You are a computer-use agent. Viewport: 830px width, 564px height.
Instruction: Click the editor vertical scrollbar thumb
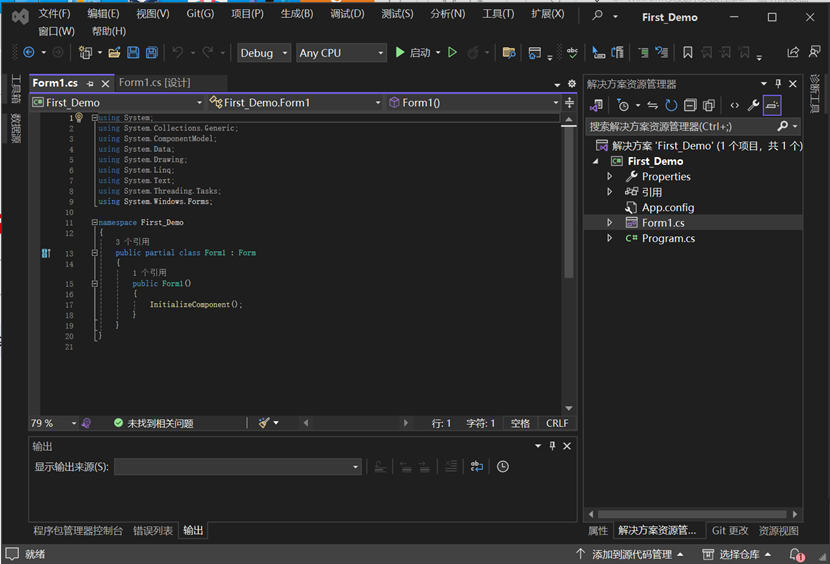tap(569, 204)
